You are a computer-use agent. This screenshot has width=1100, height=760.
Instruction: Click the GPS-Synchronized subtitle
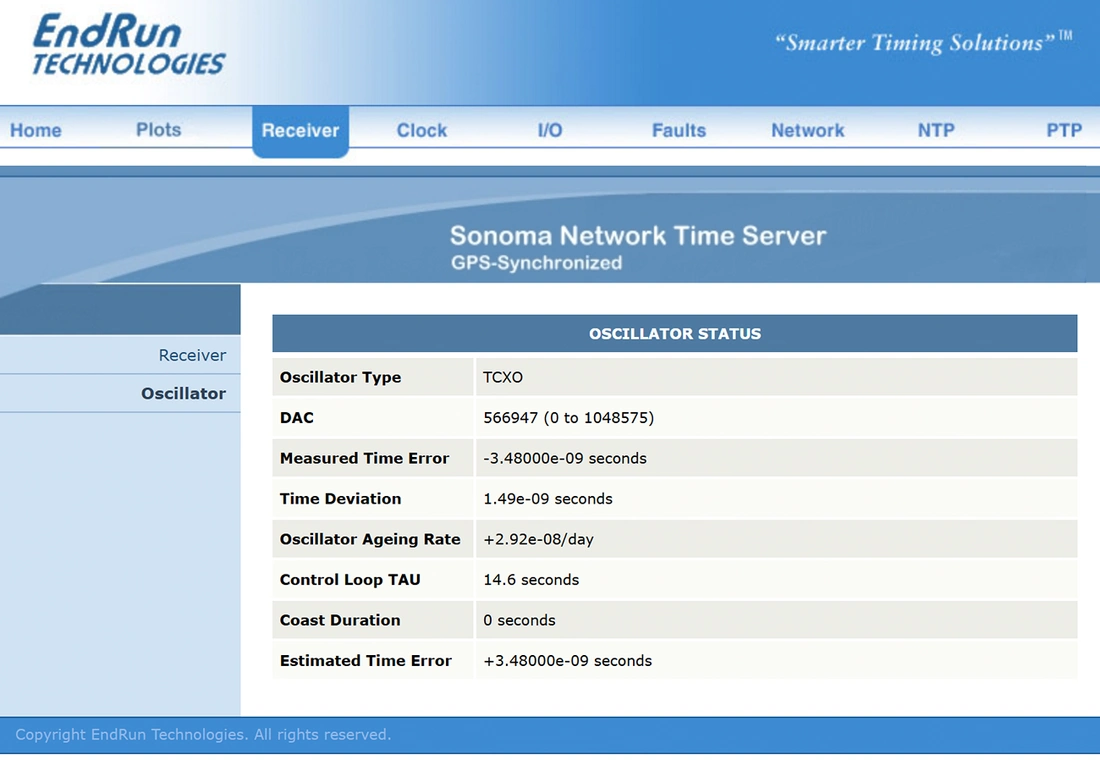click(x=537, y=263)
